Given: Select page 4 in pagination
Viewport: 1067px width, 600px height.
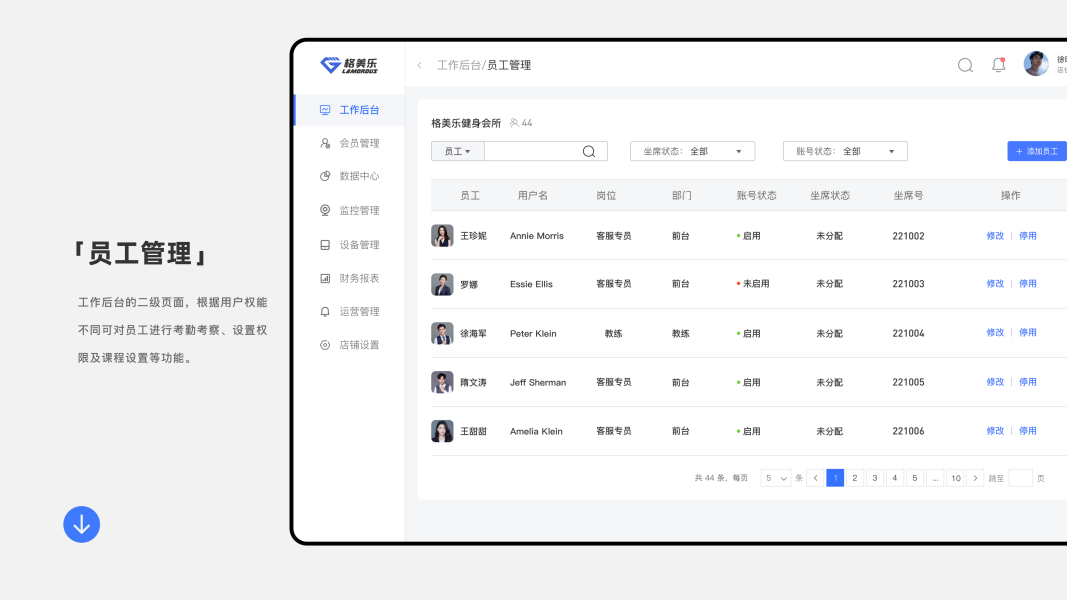Looking at the screenshot, I should pyautogui.click(x=894, y=478).
